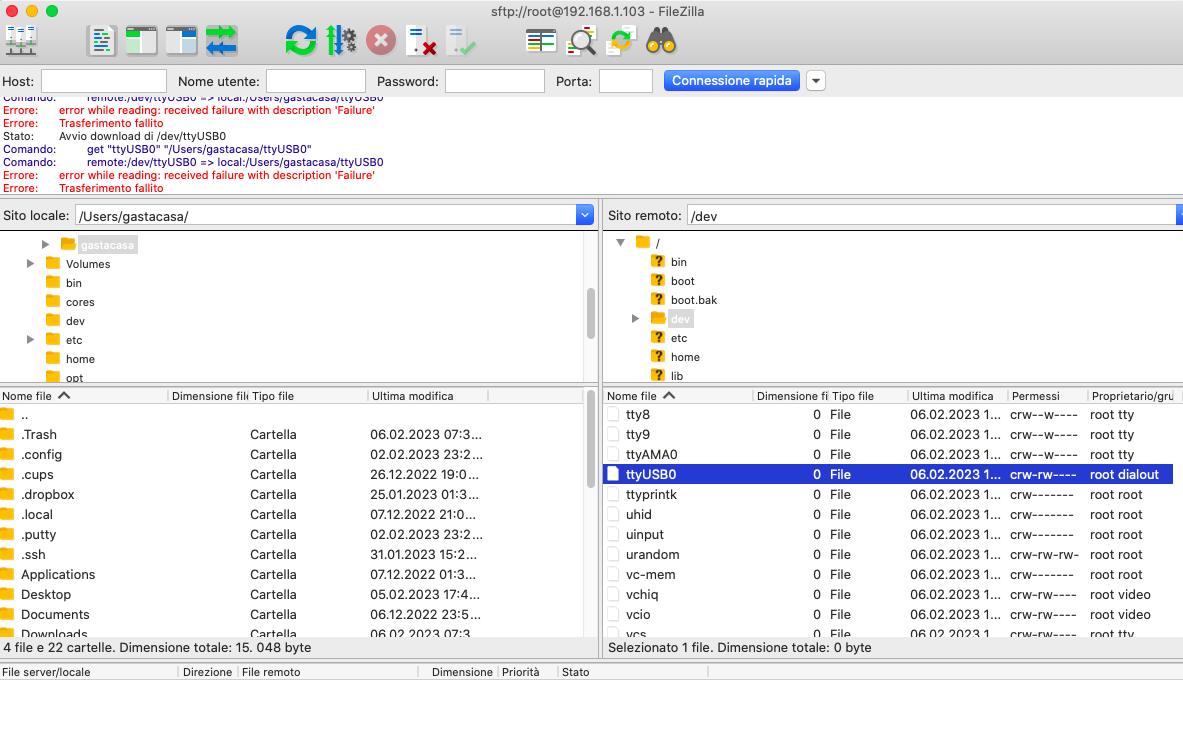Select .Trash folder in local list
Viewport: 1183px width, 744px height.
tap(291, 435)
